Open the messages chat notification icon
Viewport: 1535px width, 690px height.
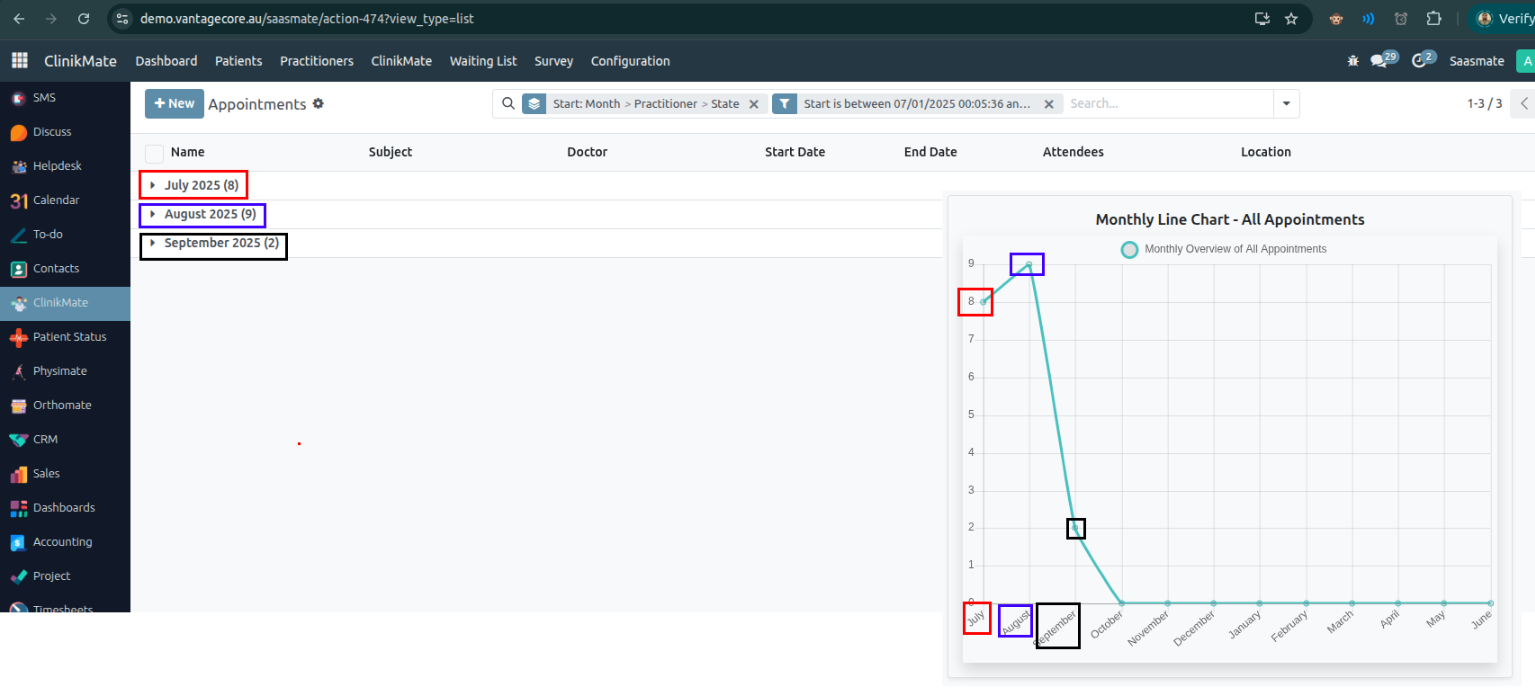1380,61
